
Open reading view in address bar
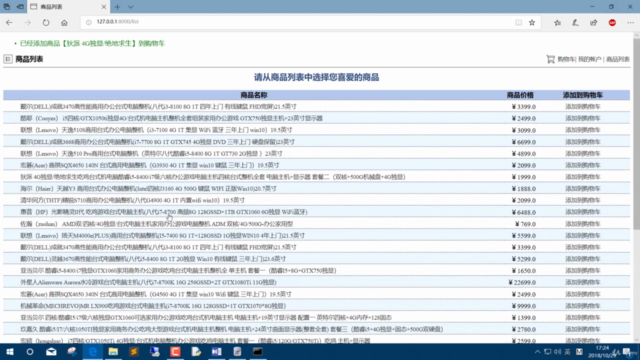(518, 23)
